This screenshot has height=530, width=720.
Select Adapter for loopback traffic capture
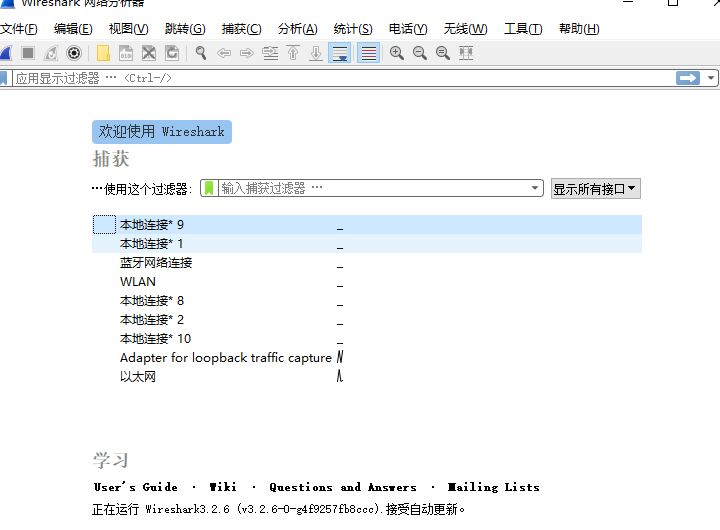tap(367, 358)
